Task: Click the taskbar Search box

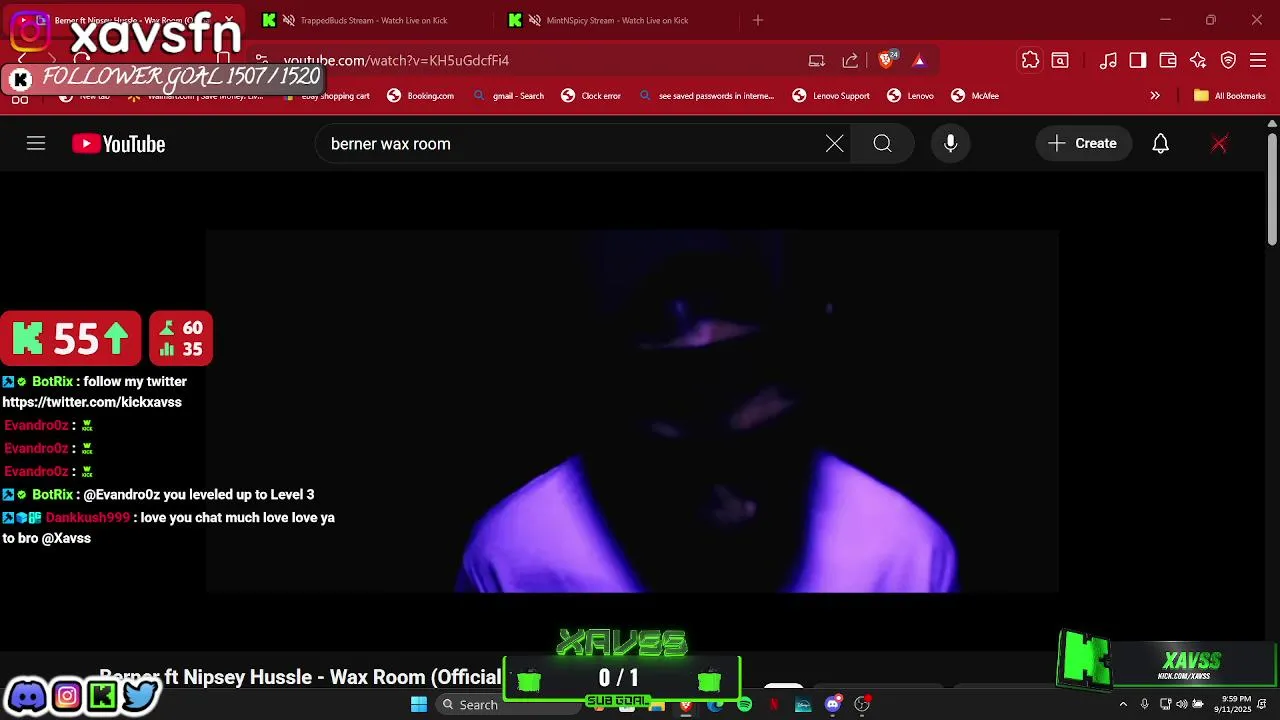Action: (x=510, y=705)
